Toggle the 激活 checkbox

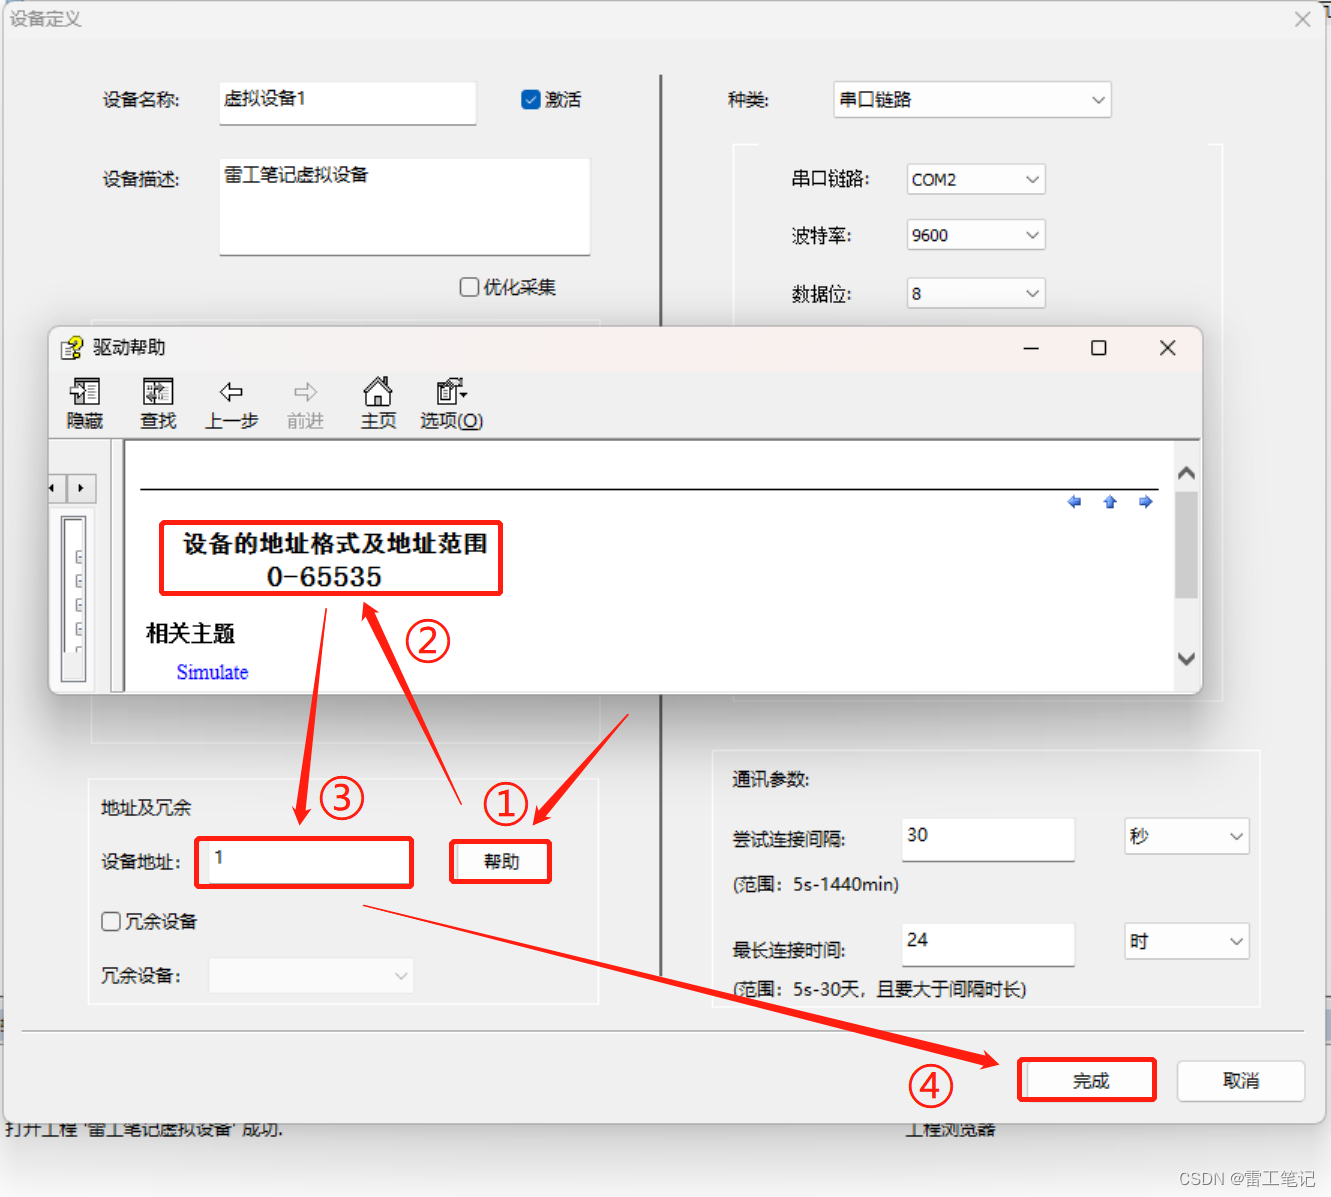pyautogui.click(x=531, y=99)
